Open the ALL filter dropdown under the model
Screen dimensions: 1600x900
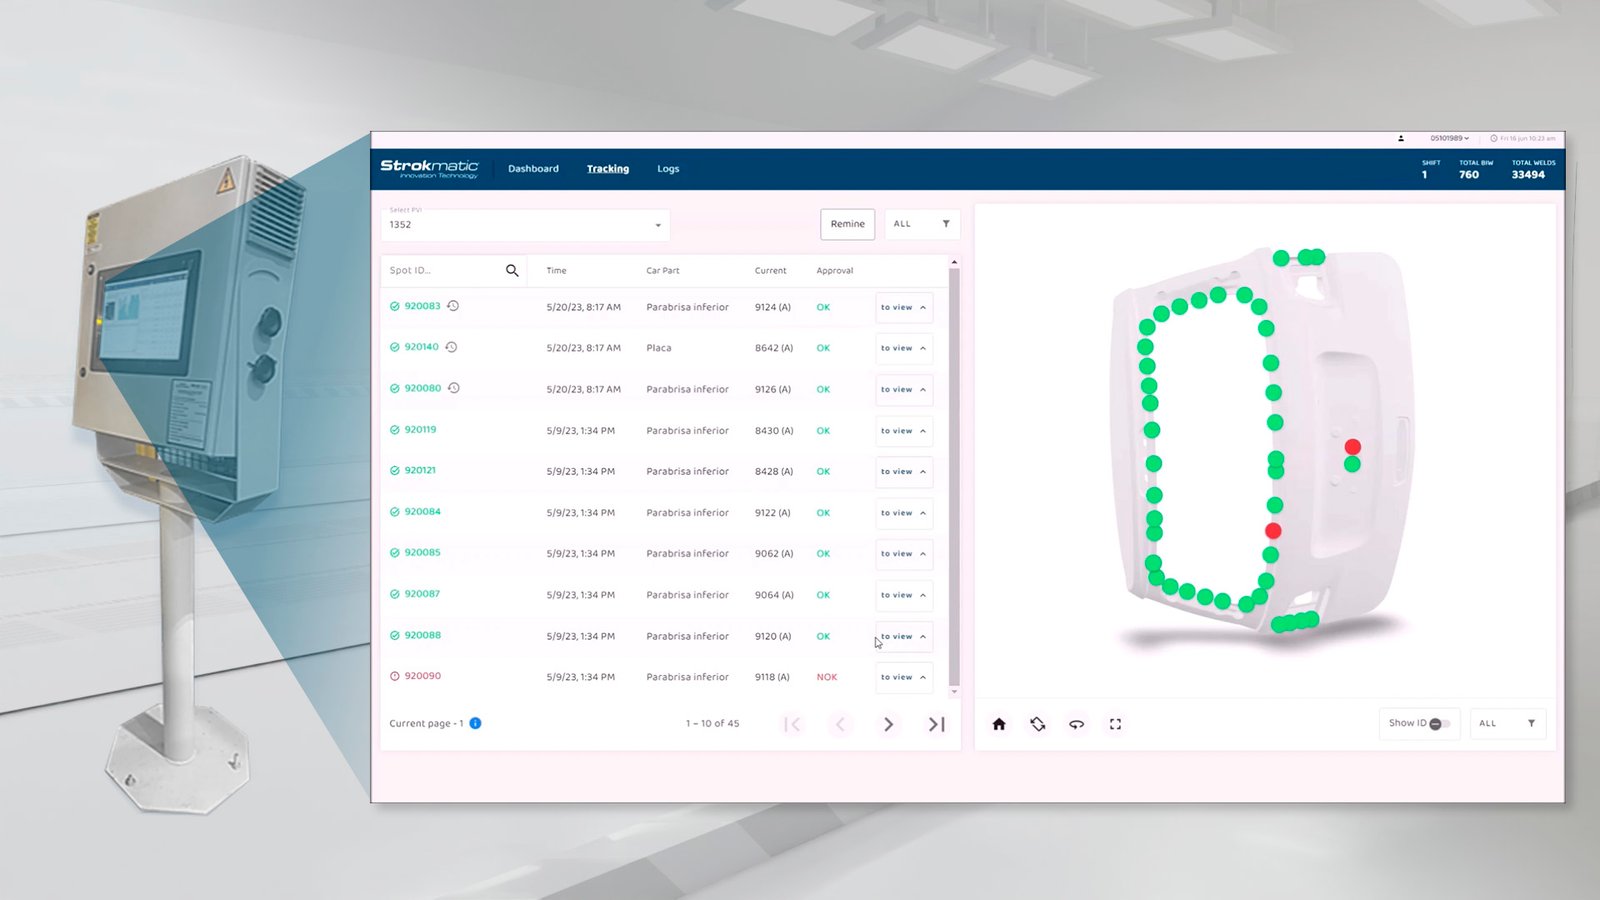pos(1507,723)
